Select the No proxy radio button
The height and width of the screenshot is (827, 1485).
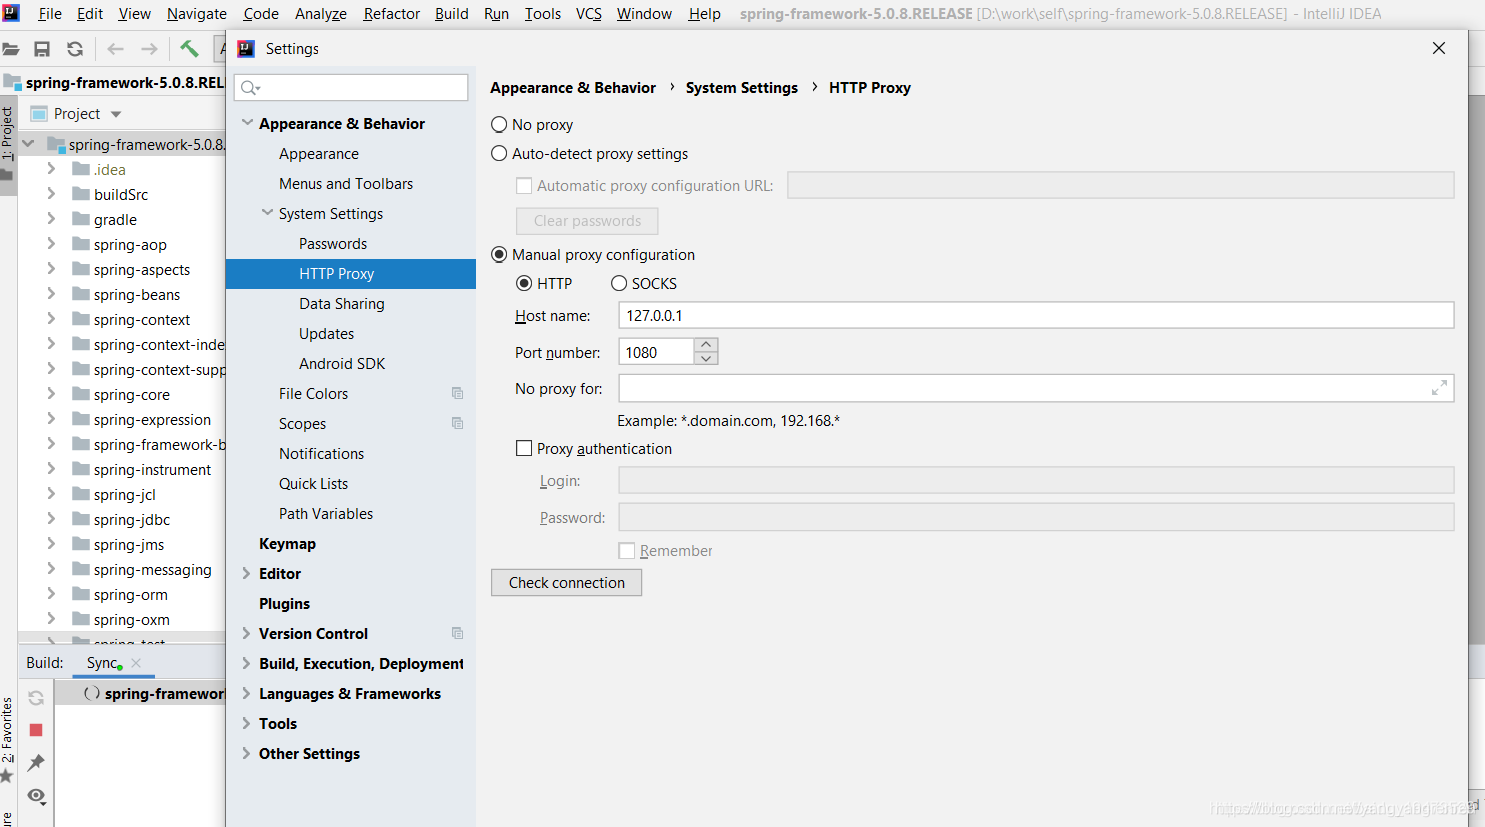499,125
